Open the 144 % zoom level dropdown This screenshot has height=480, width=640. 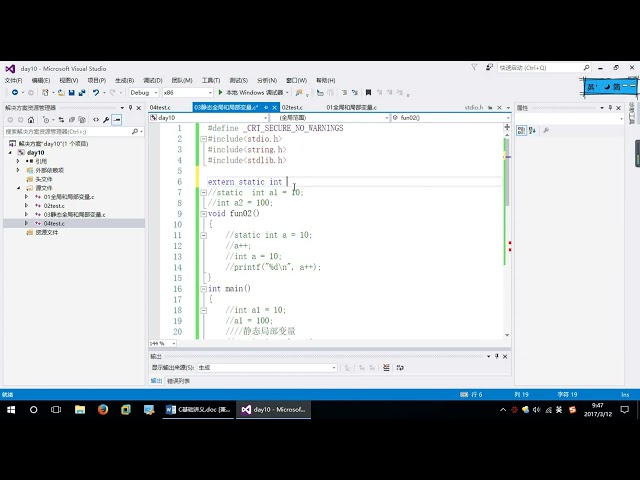click(x=162, y=344)
